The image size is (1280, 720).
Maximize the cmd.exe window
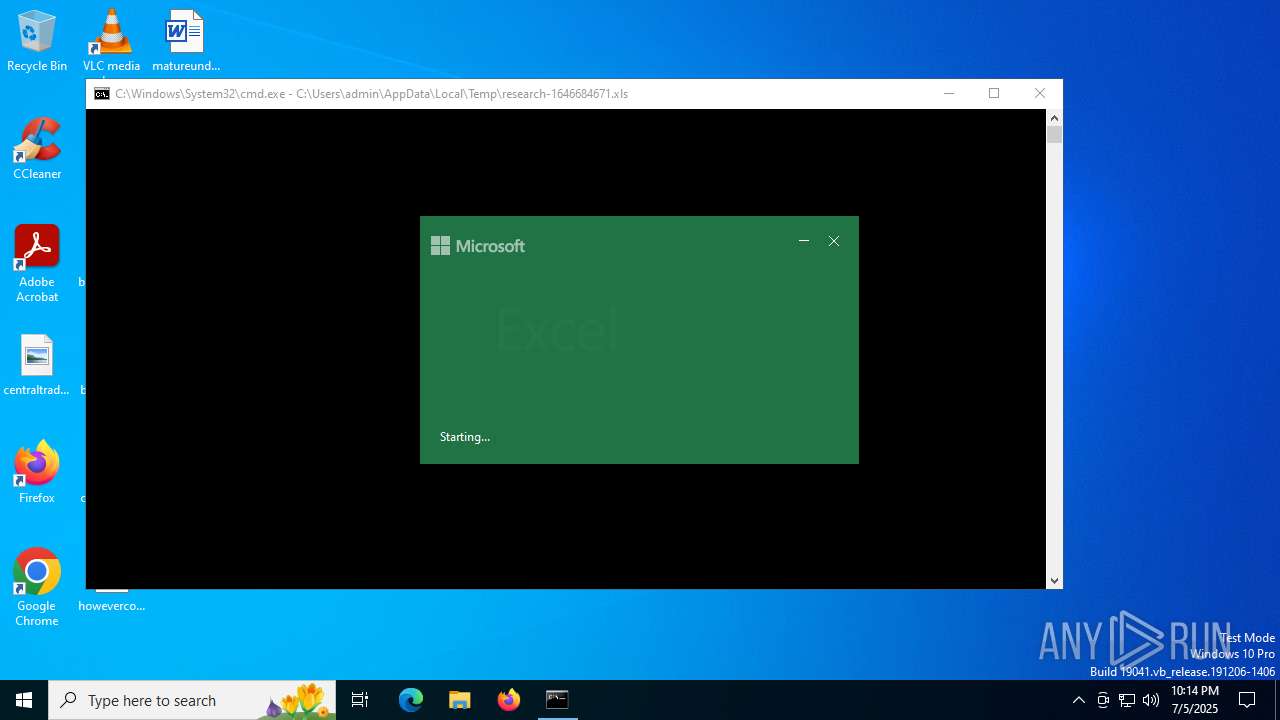994,94
